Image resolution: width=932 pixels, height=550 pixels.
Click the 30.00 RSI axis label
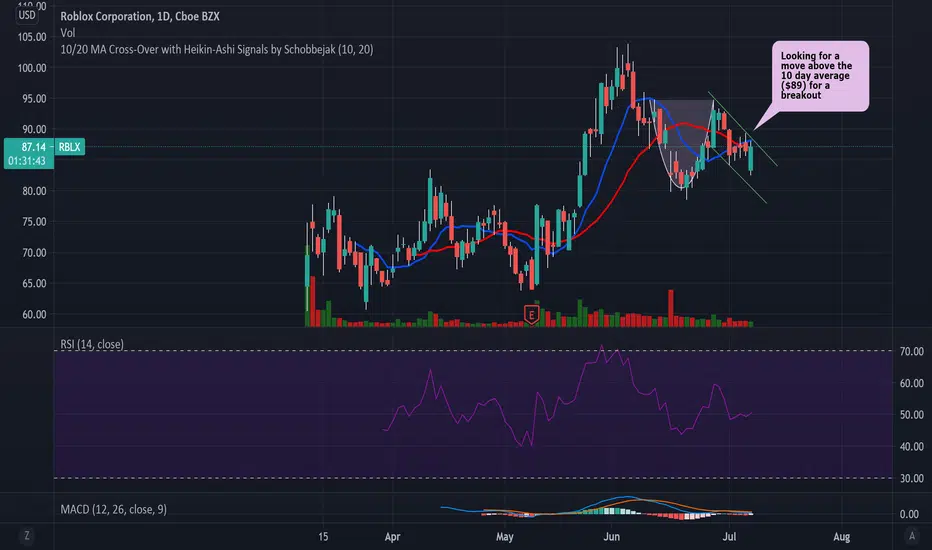912,478
